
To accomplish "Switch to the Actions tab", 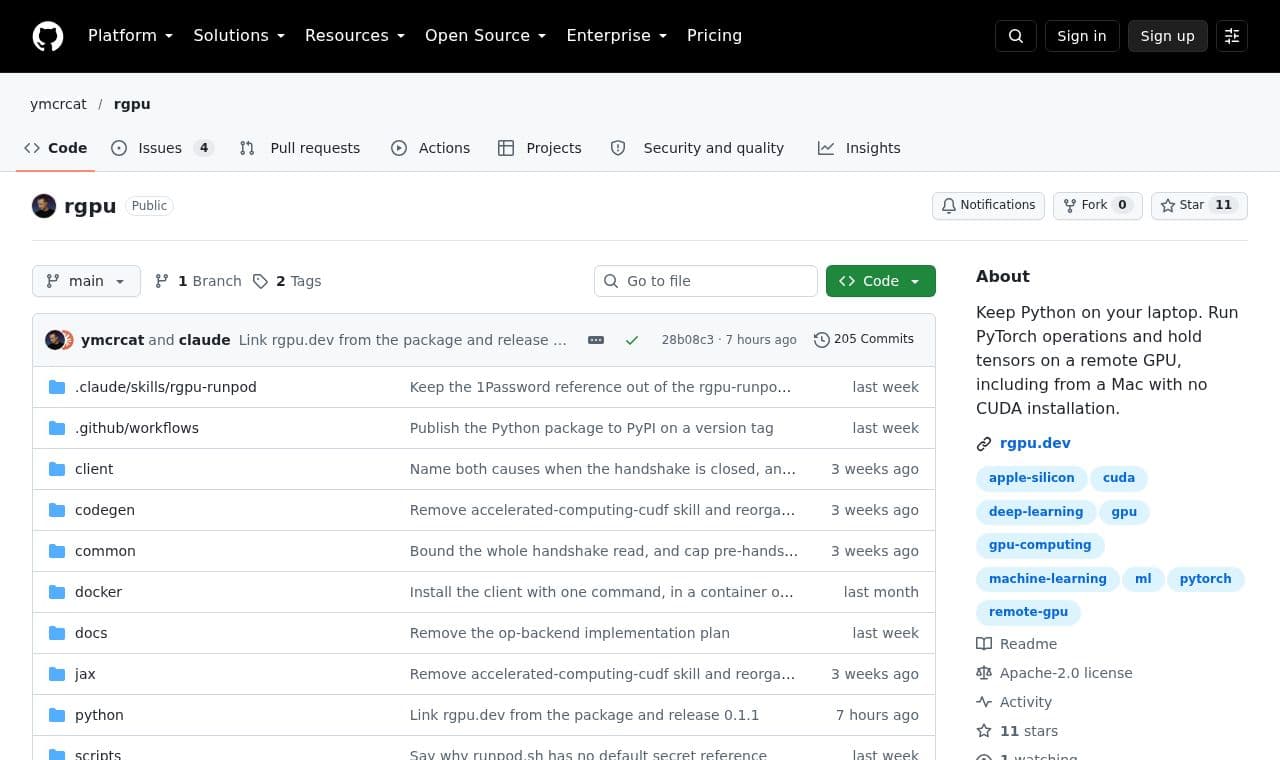I will click(430, 148).
